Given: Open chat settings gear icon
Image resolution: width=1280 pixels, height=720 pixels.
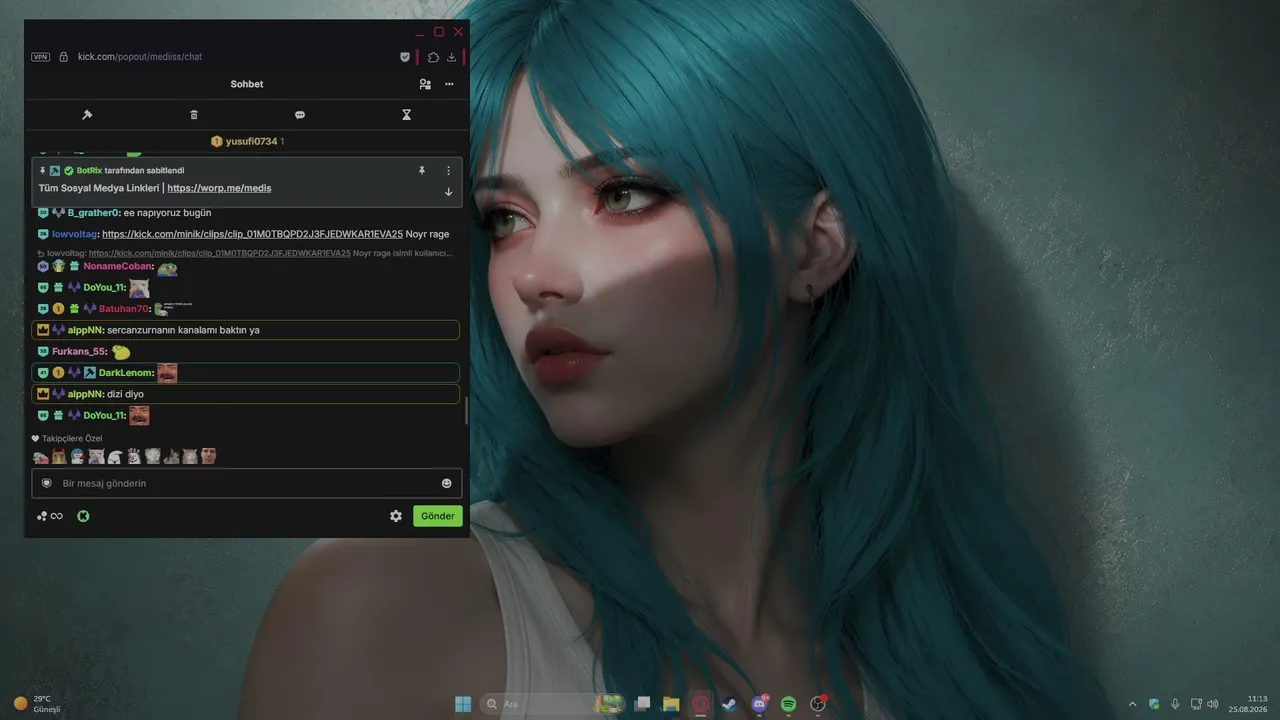Looking at the screenshot, I should point(396,516).
